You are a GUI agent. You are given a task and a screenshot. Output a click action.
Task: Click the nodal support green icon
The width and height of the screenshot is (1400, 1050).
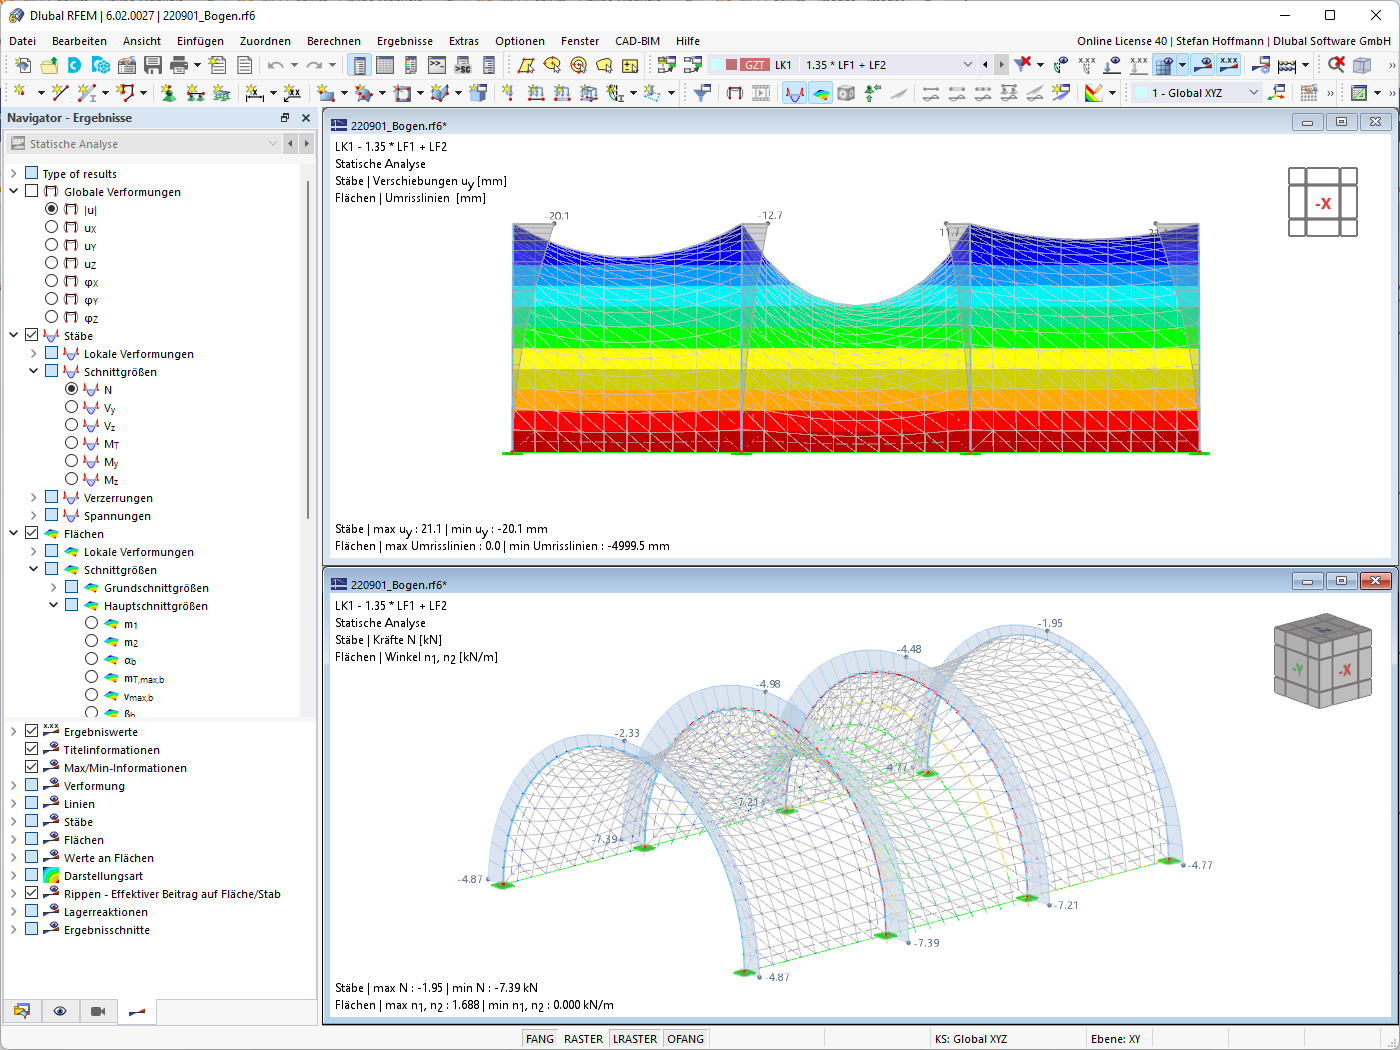[168, 93]
